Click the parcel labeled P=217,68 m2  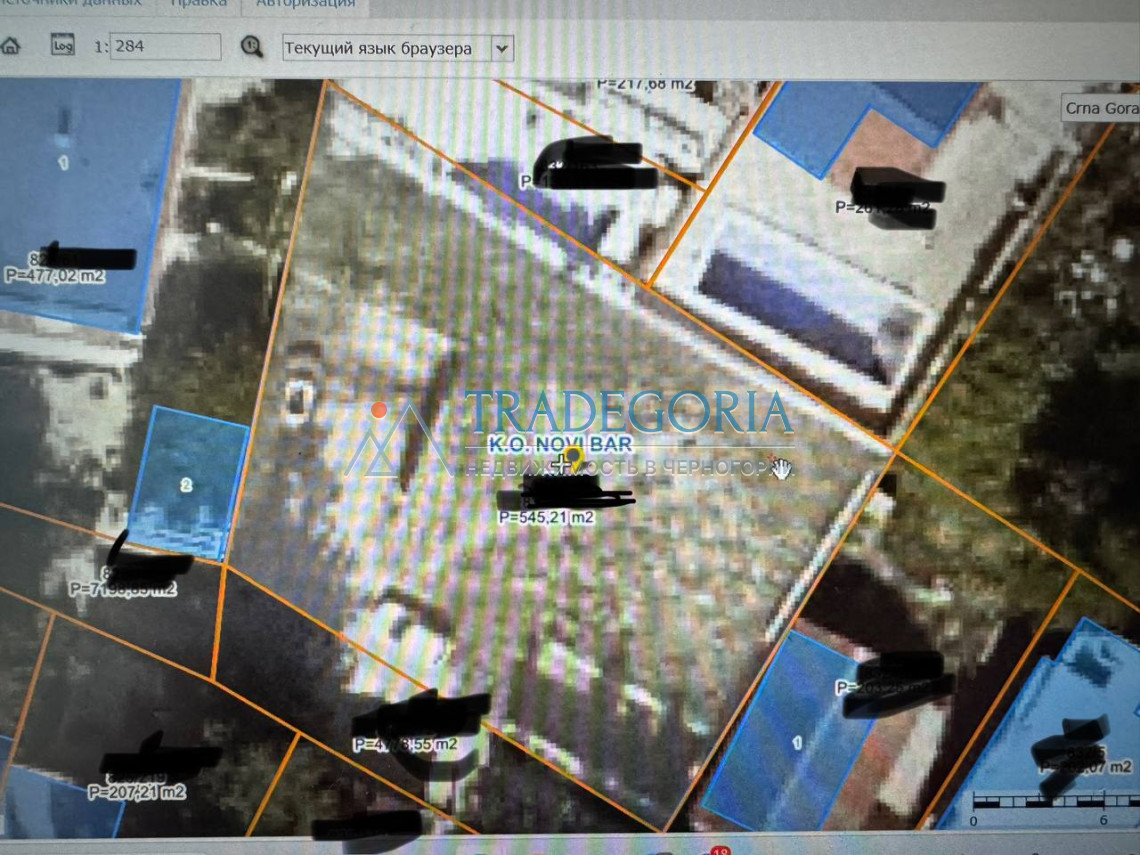tap(645, 86)
